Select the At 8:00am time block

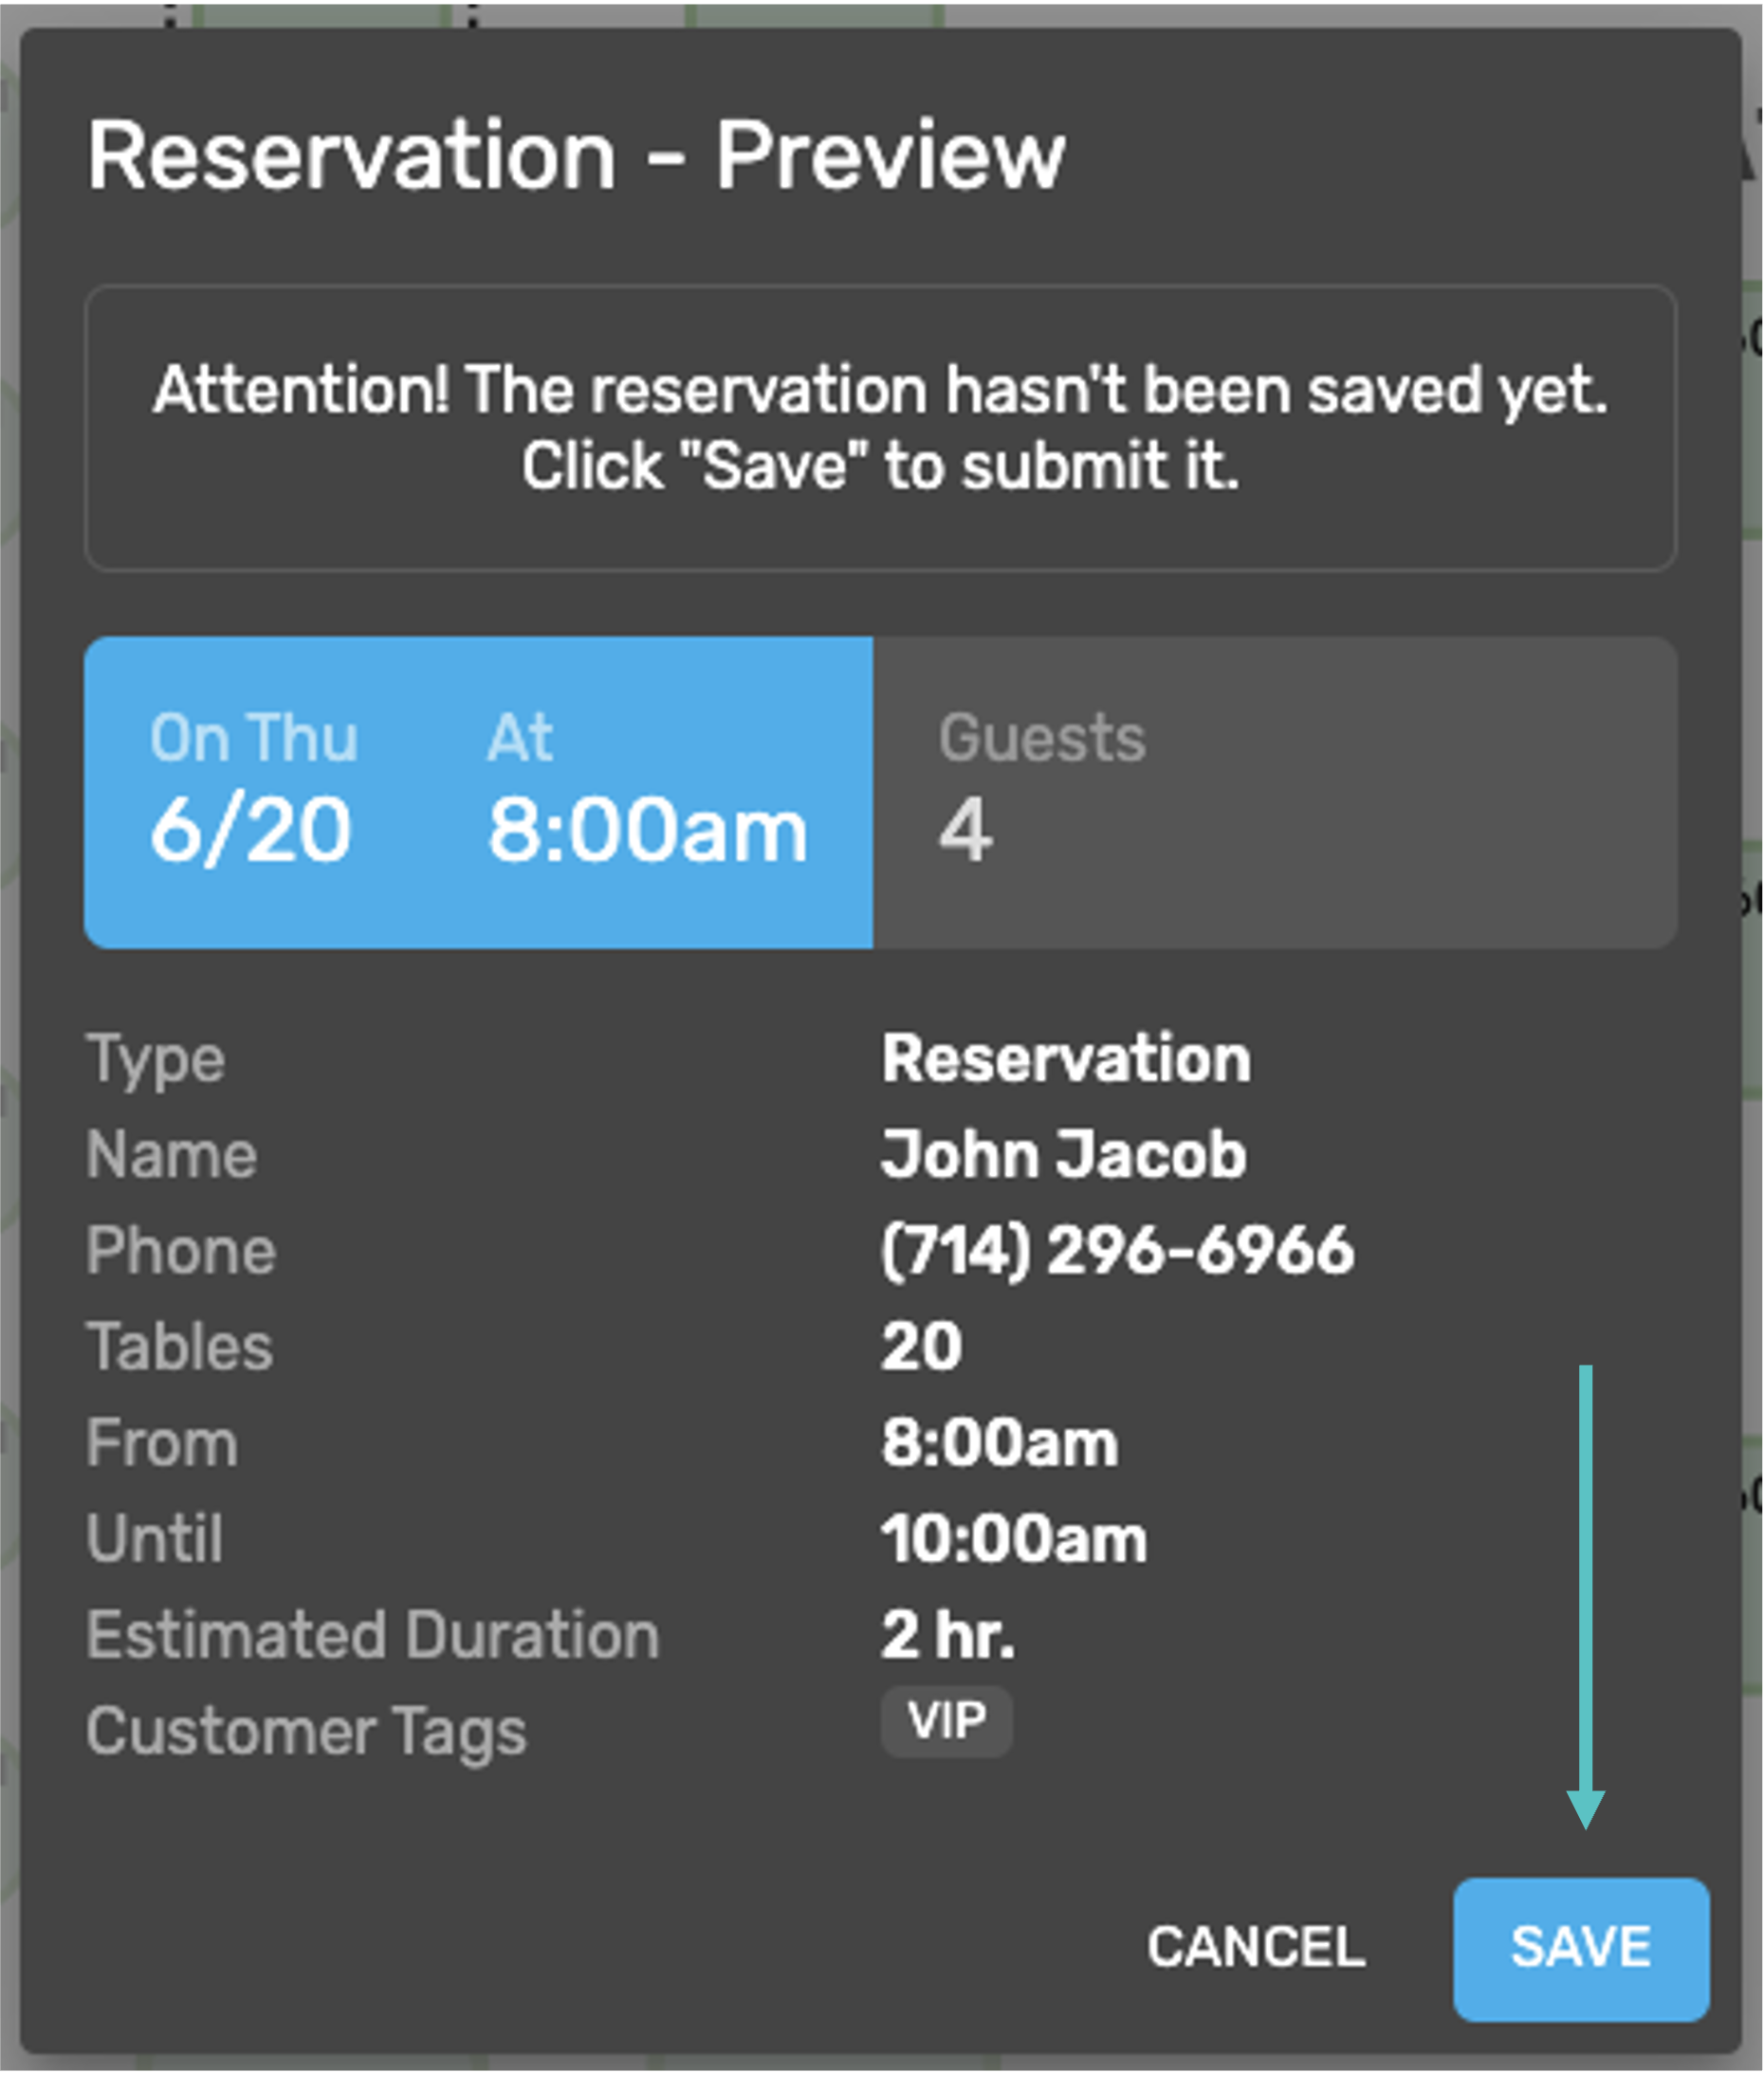tap(647, 790)
